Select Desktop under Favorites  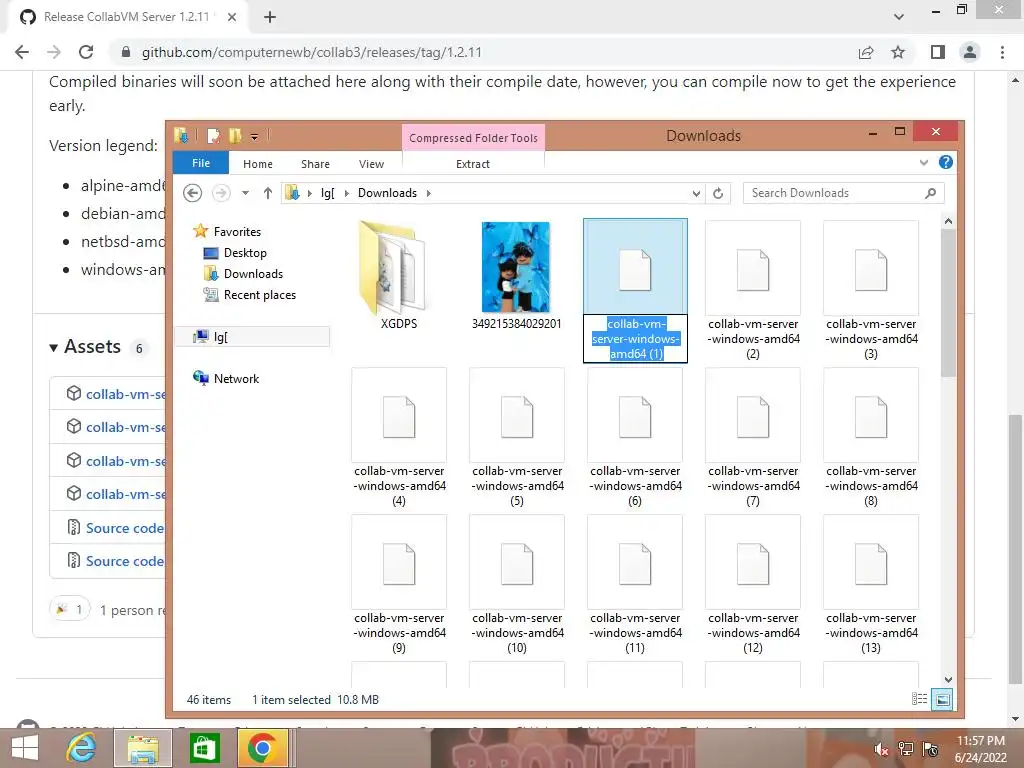(x=235, y=253)
